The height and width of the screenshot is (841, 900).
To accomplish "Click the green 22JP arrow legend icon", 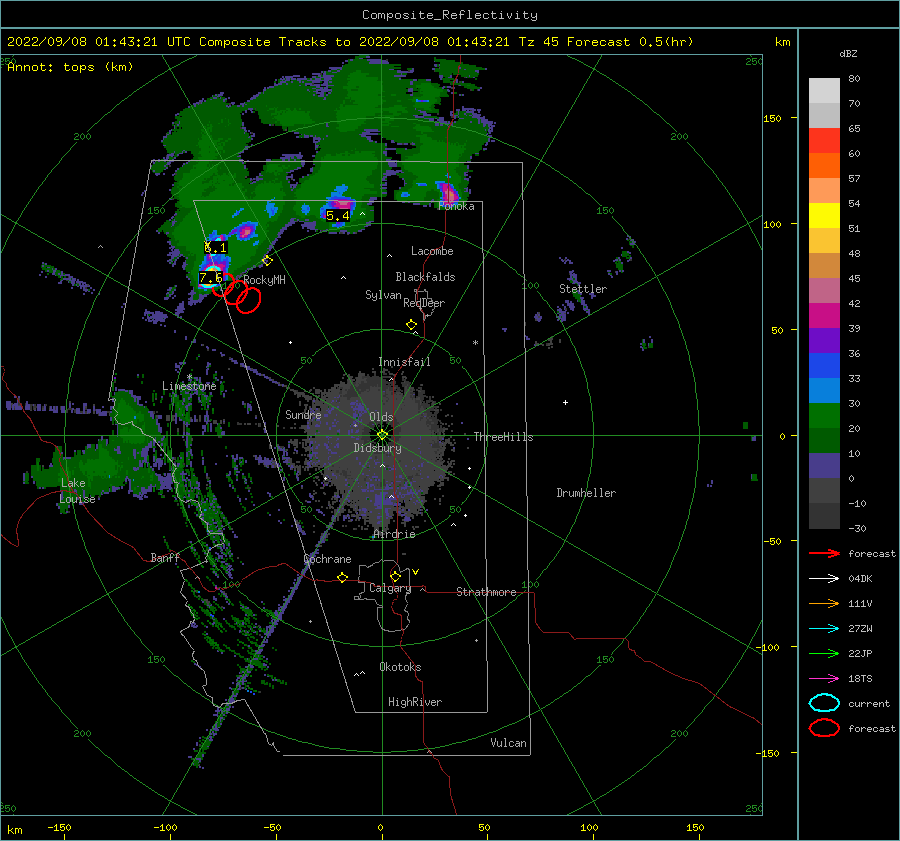I will click(x=824, y=653).
